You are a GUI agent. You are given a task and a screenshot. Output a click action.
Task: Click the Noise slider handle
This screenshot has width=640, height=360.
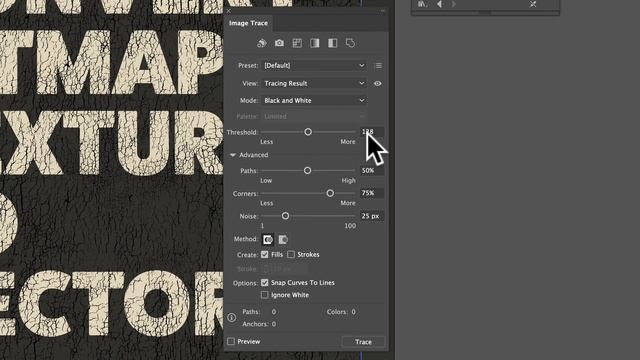[285, 216]
